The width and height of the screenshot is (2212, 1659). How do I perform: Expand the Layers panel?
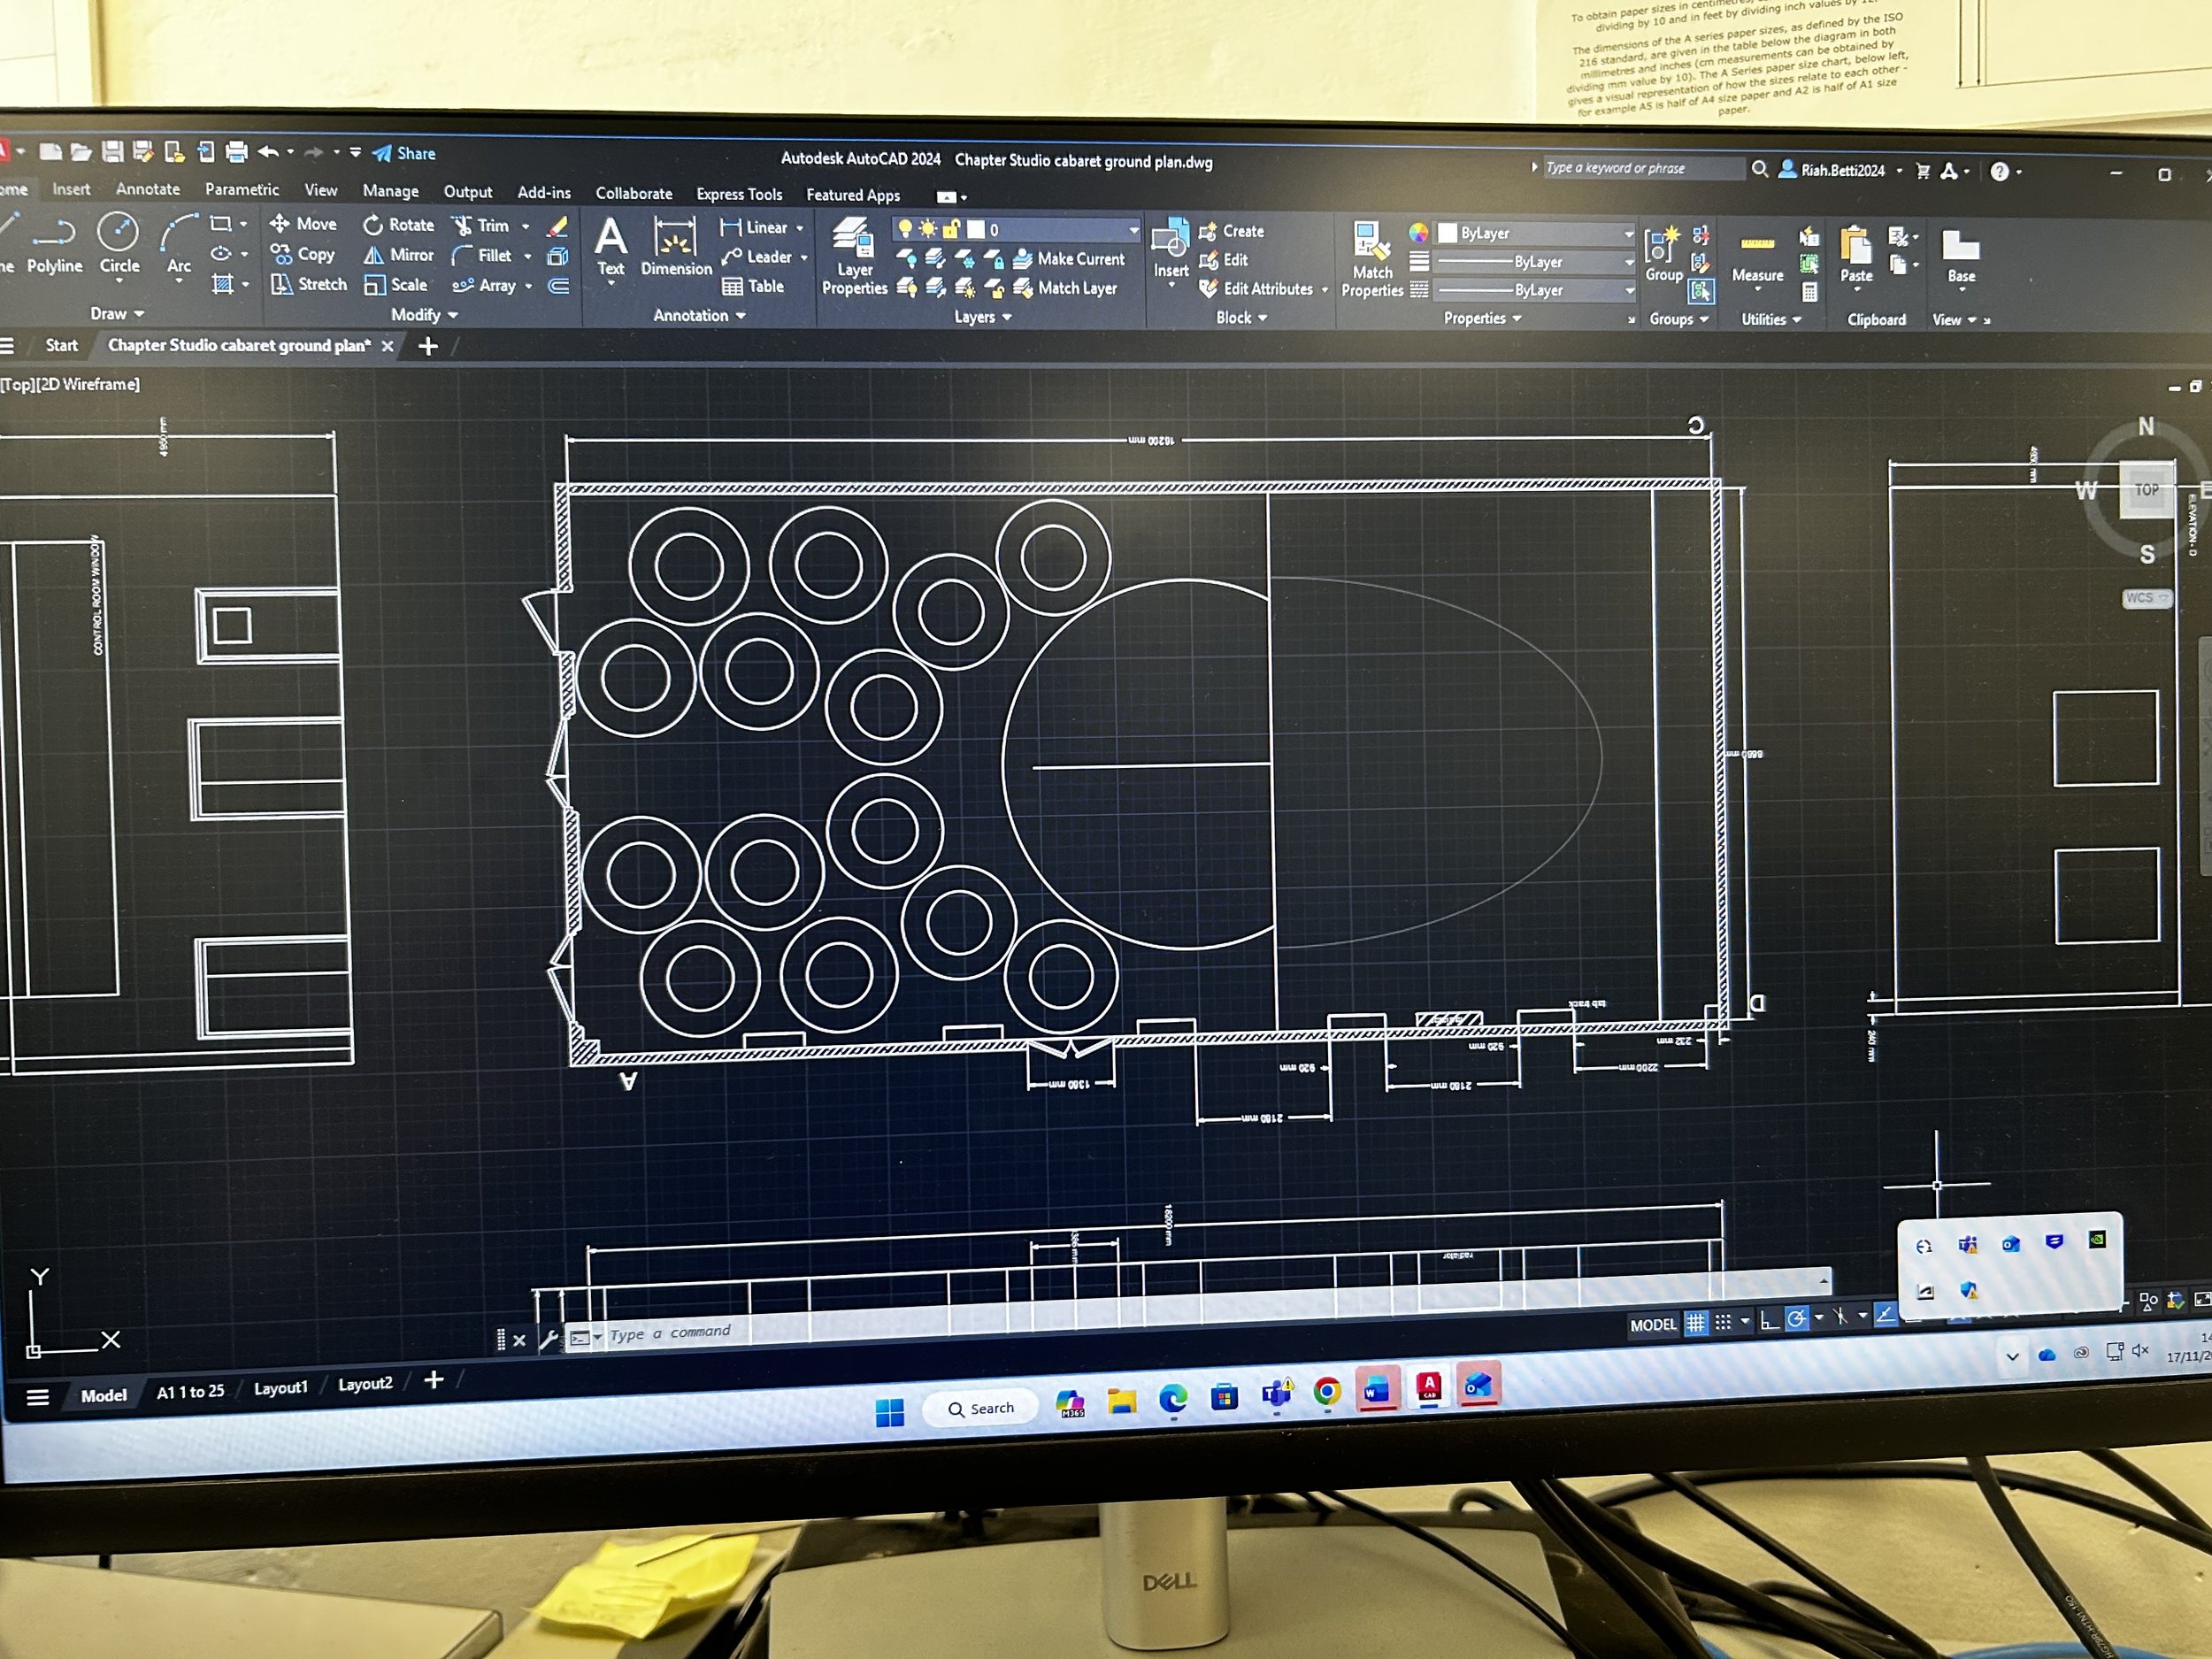point(982,316)
